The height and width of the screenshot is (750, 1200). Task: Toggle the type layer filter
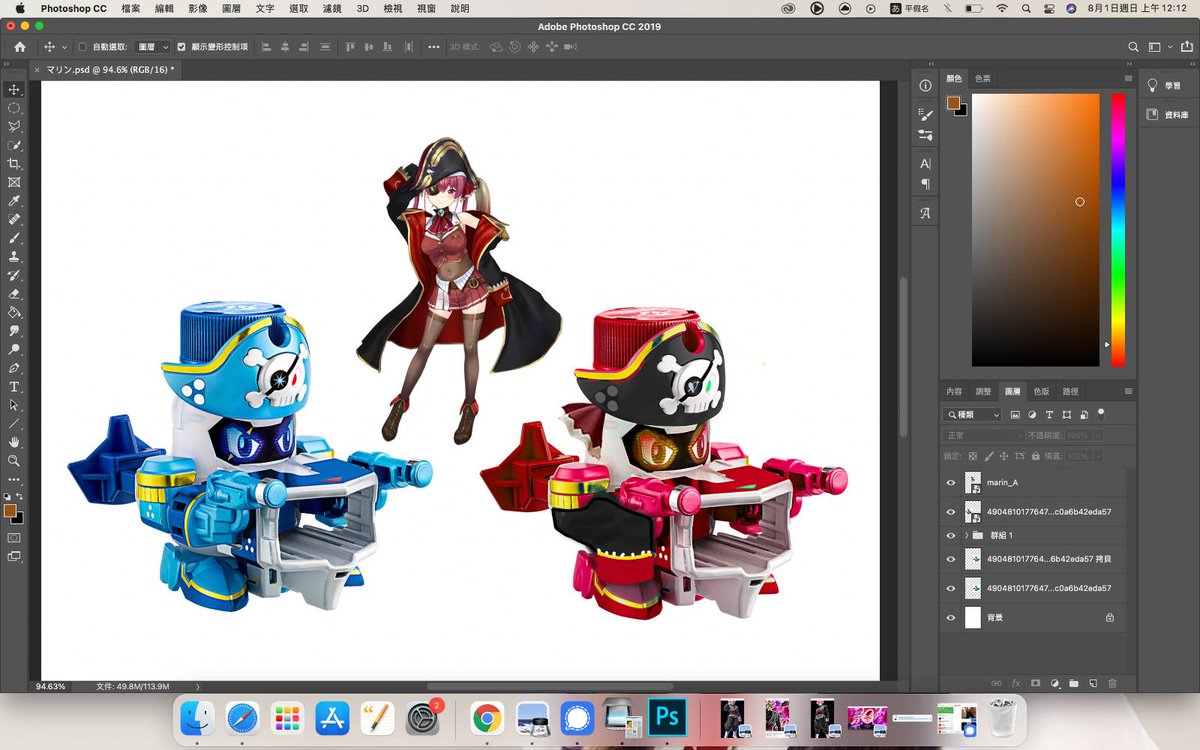click(1049, 414)
